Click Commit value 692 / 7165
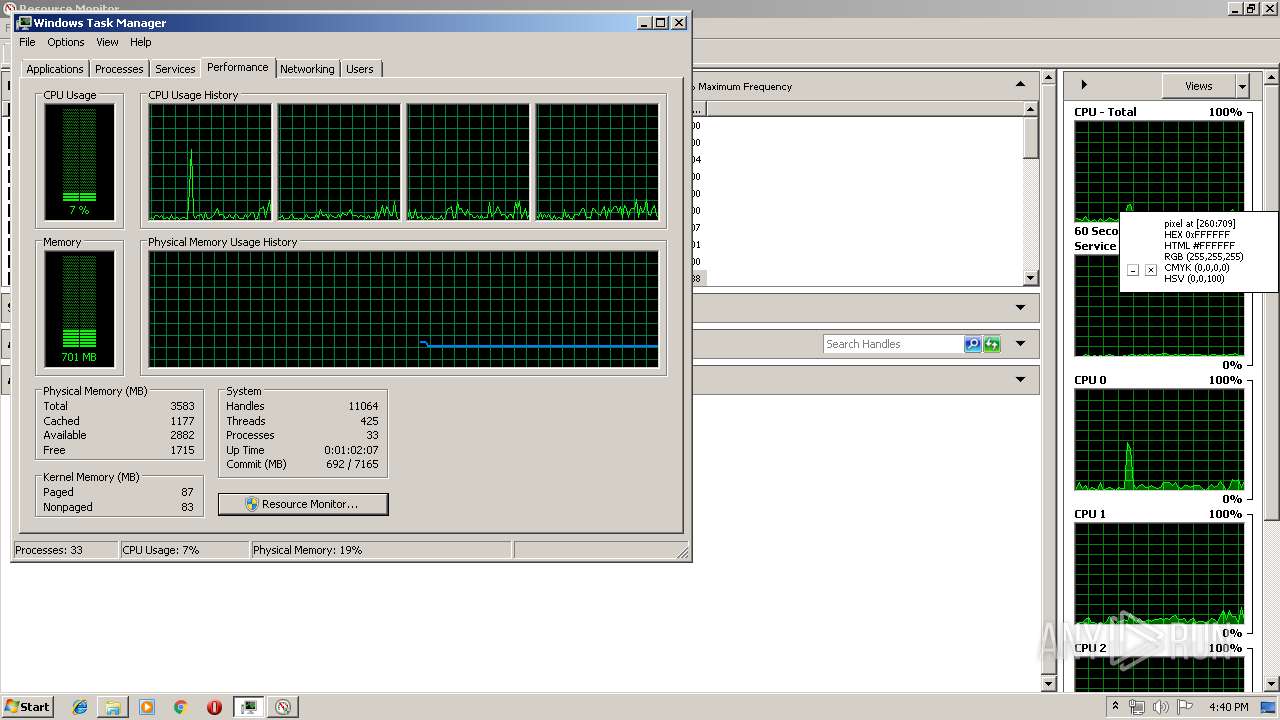Viewport: 1280px width, 720px height. (352, 464)
